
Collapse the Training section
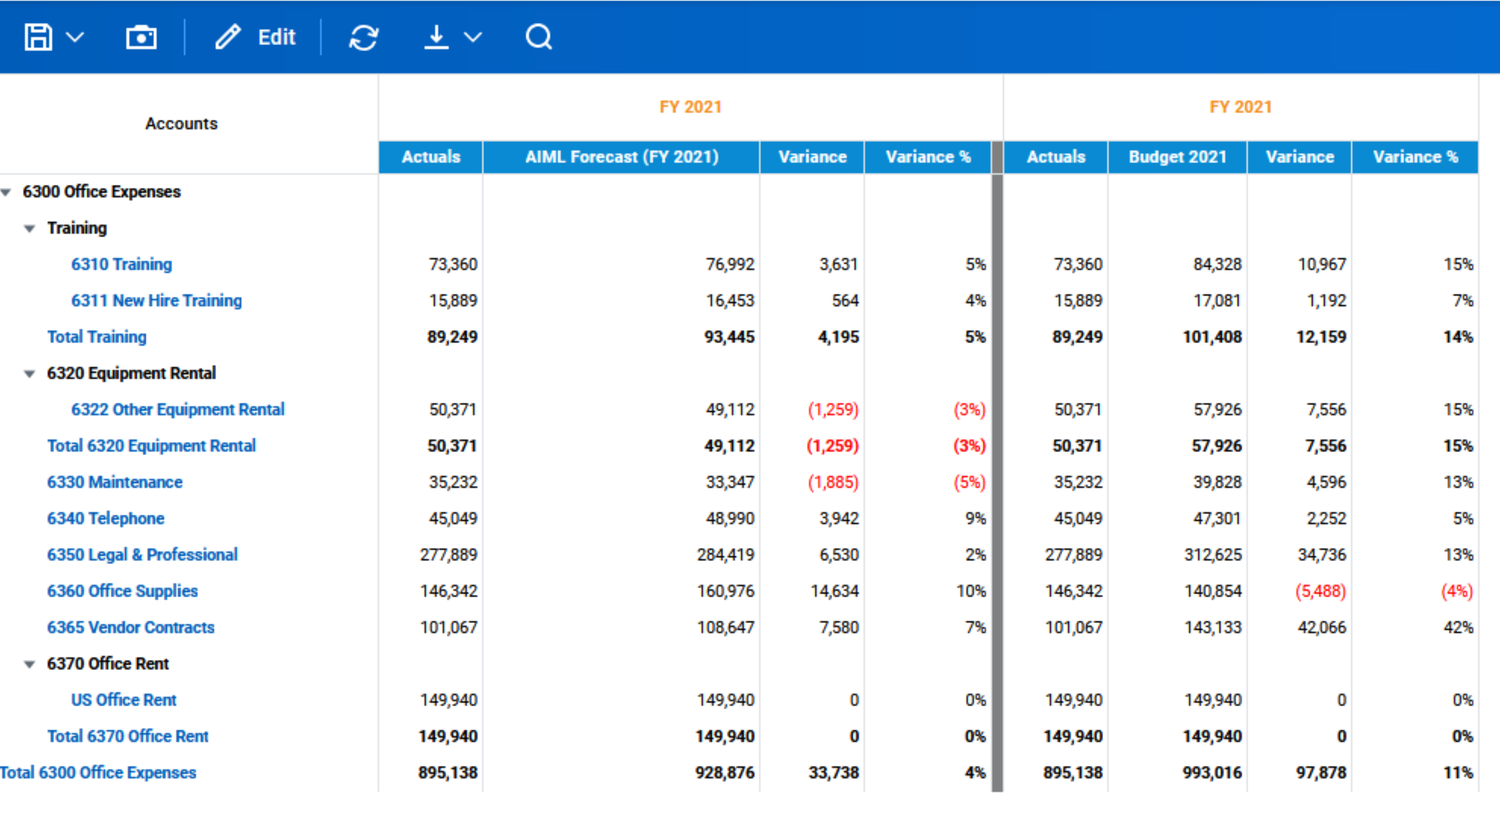point(30,228)
